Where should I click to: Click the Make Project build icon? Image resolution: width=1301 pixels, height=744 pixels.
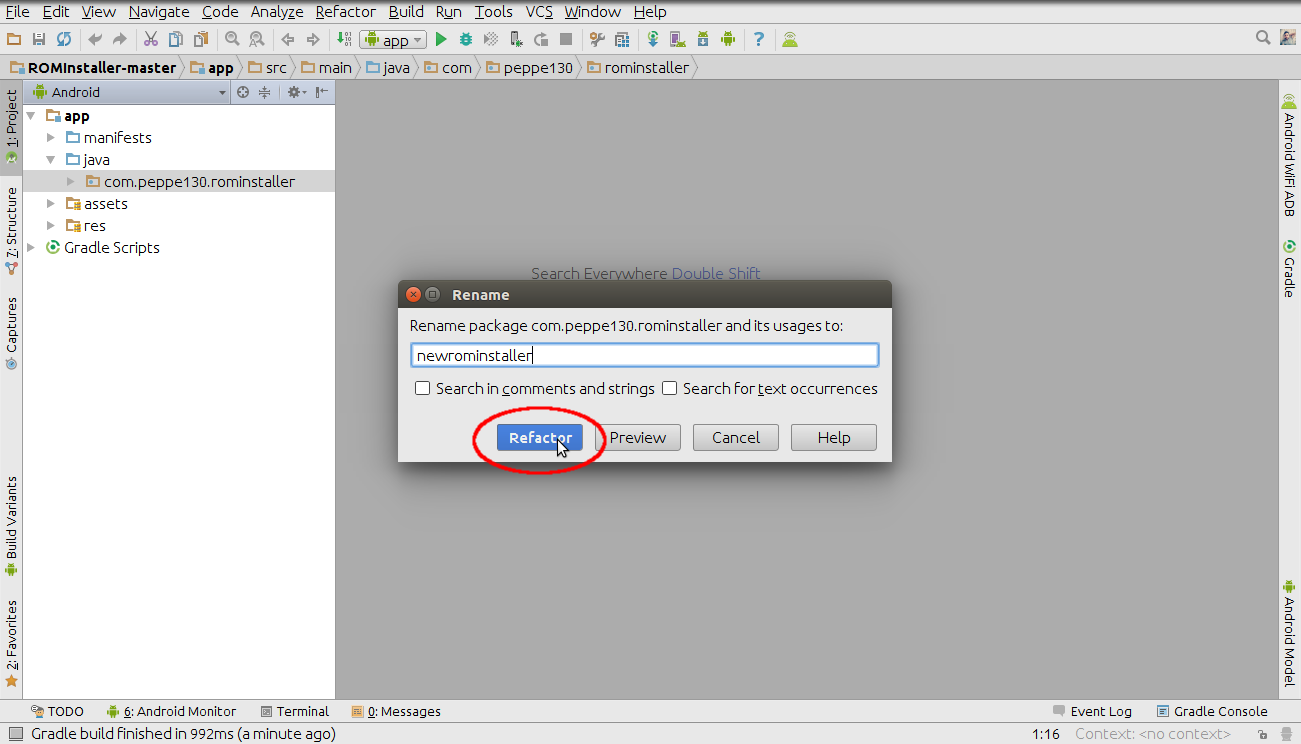tap(344, 39)
